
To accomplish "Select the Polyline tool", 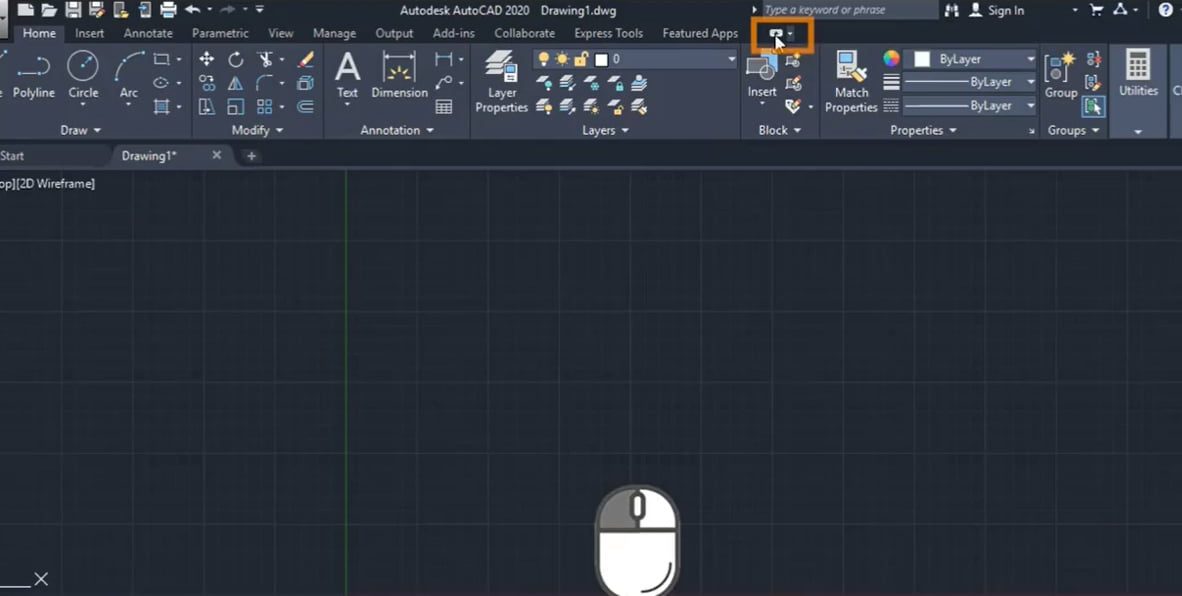I will tap(34, 76).
